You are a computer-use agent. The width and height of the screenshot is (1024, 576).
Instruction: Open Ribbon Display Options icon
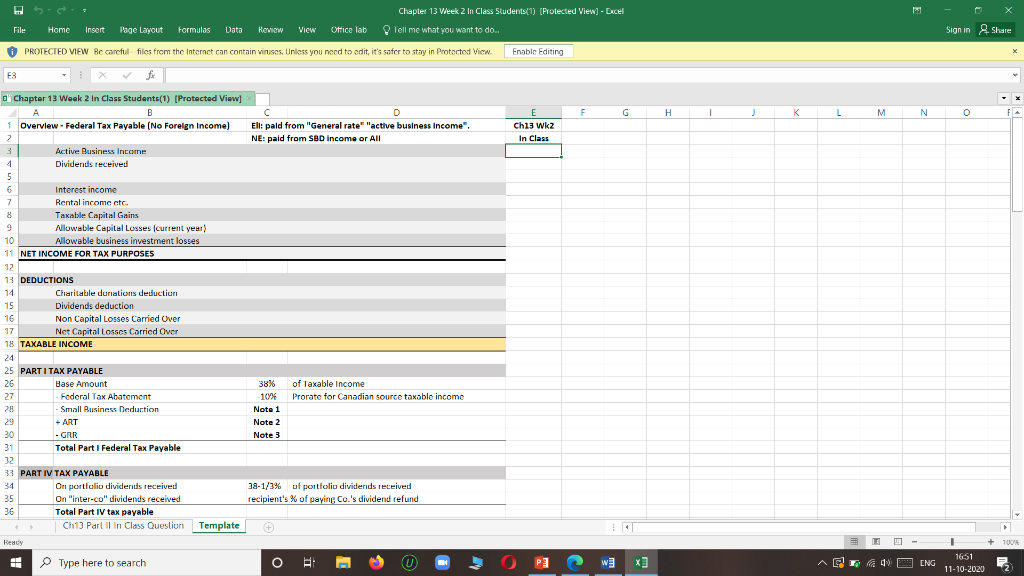click(x=917, y=10)
